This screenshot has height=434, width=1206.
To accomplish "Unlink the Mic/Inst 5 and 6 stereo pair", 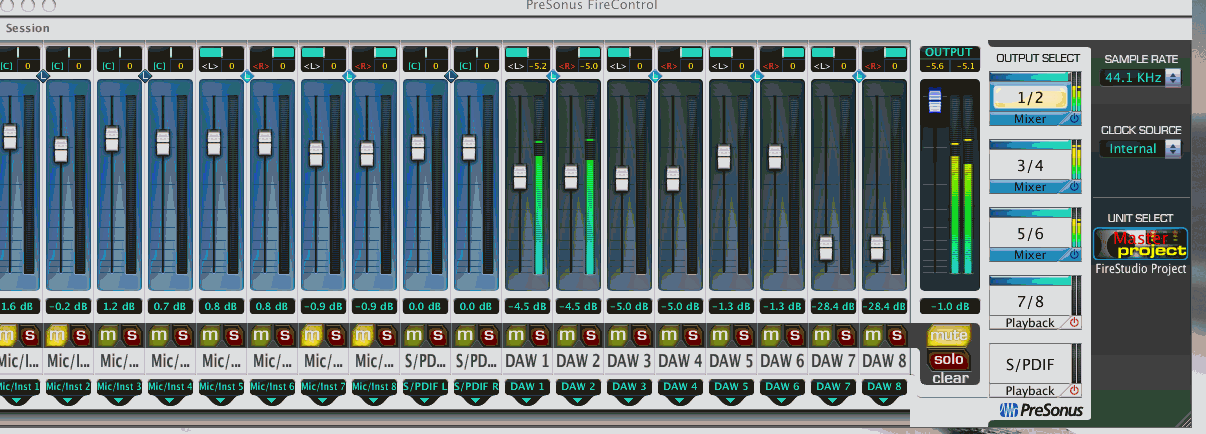I will [x=247, y=76].
